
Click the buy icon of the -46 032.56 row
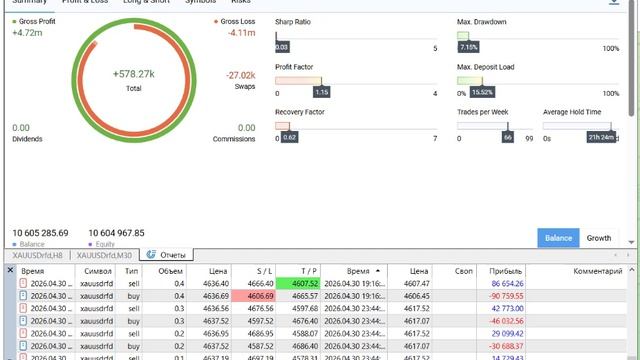click(23, 321)
